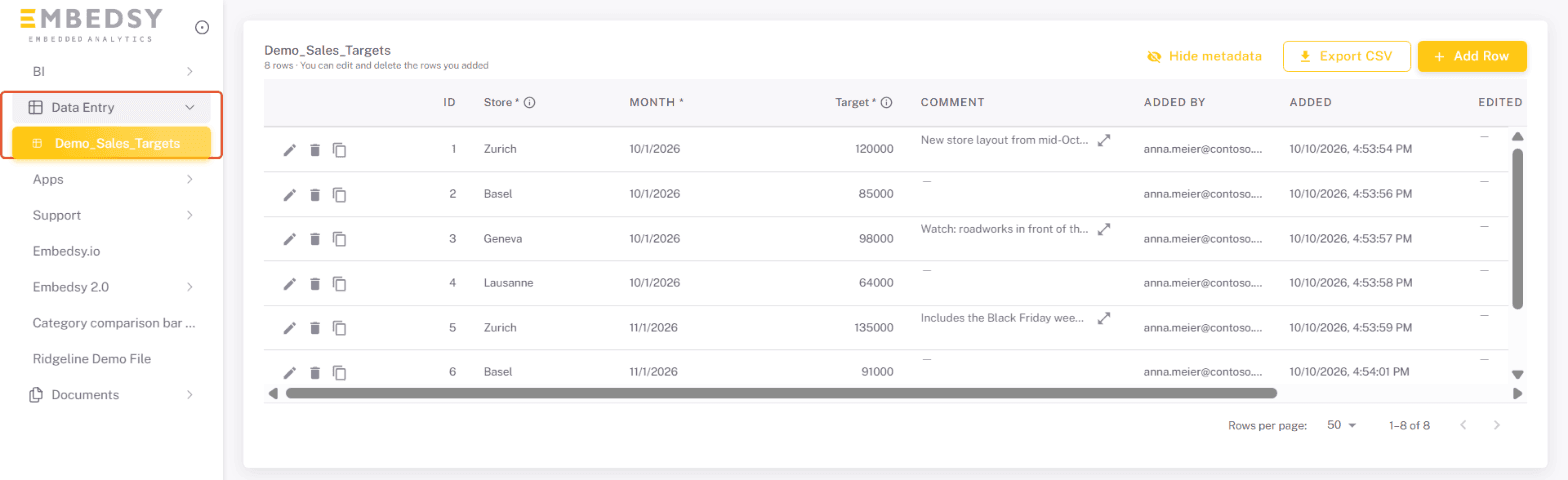Click table scroll left arrow
This screenshot has width=1568, height=480.
pos(273,393)
